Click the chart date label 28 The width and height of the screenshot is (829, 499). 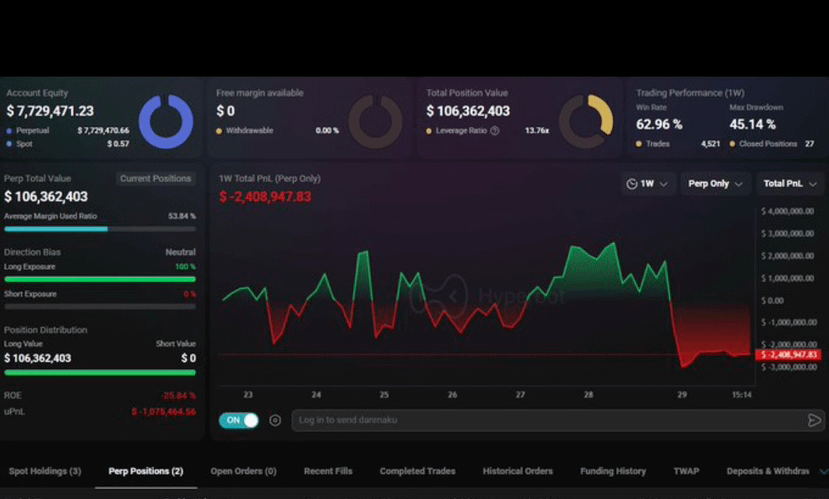pos(588,395)
